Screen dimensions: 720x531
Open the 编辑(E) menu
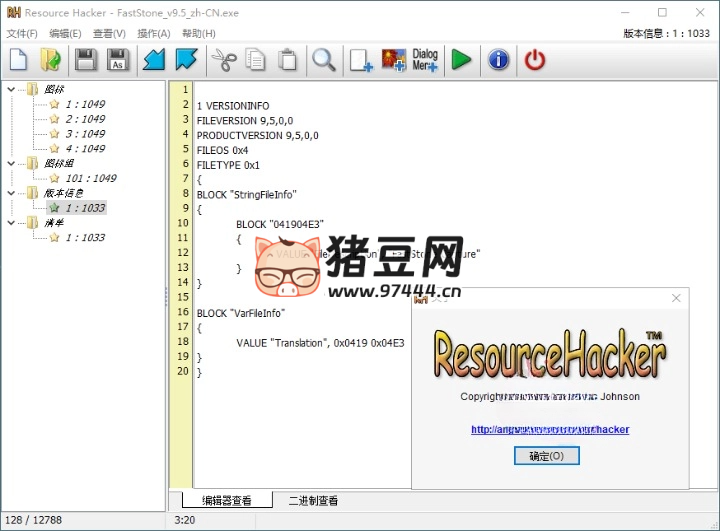click(65, 34)
